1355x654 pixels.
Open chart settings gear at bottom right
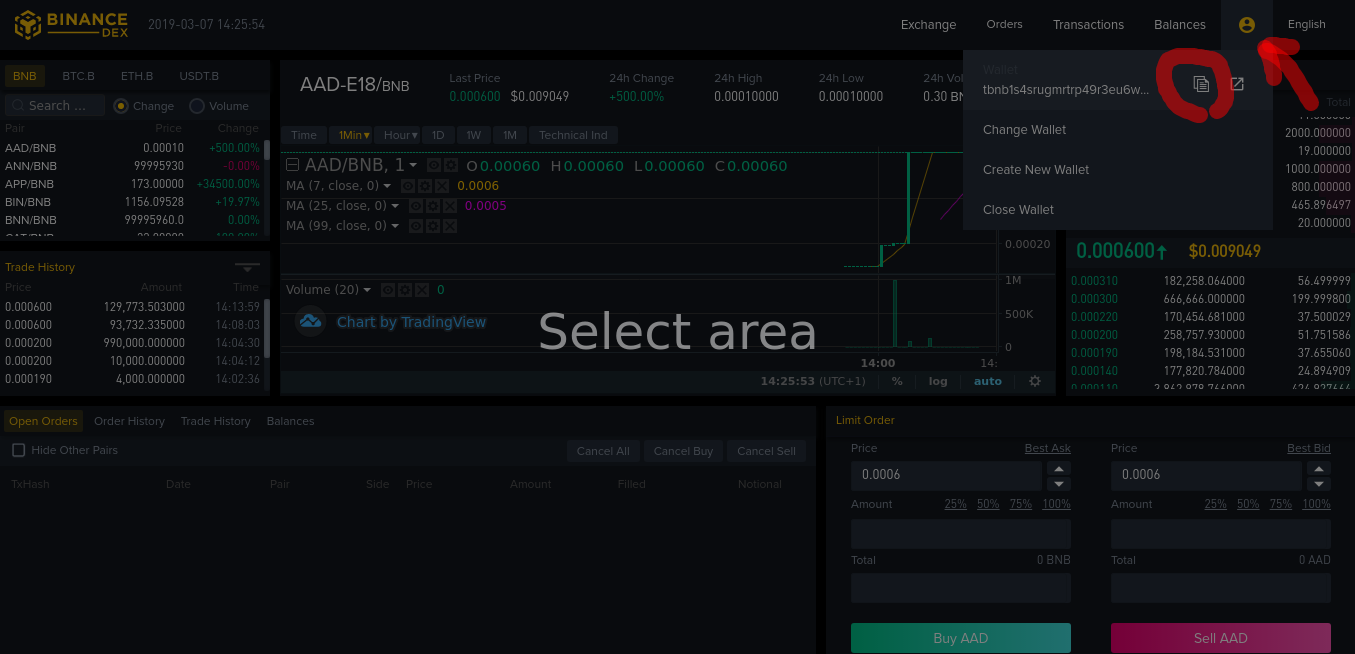[x=1034, y=381]
